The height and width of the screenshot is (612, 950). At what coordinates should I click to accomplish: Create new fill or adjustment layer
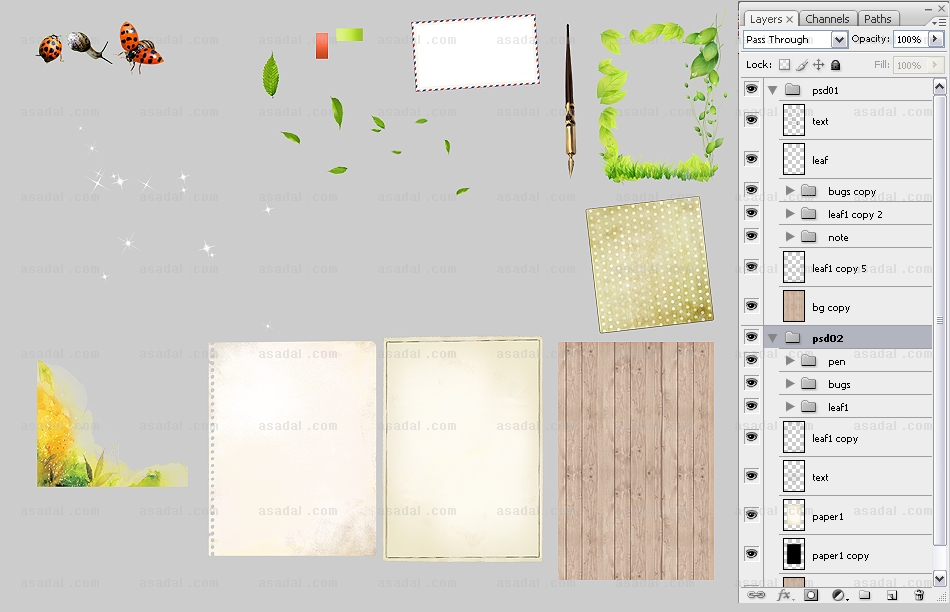click(838, 595)
